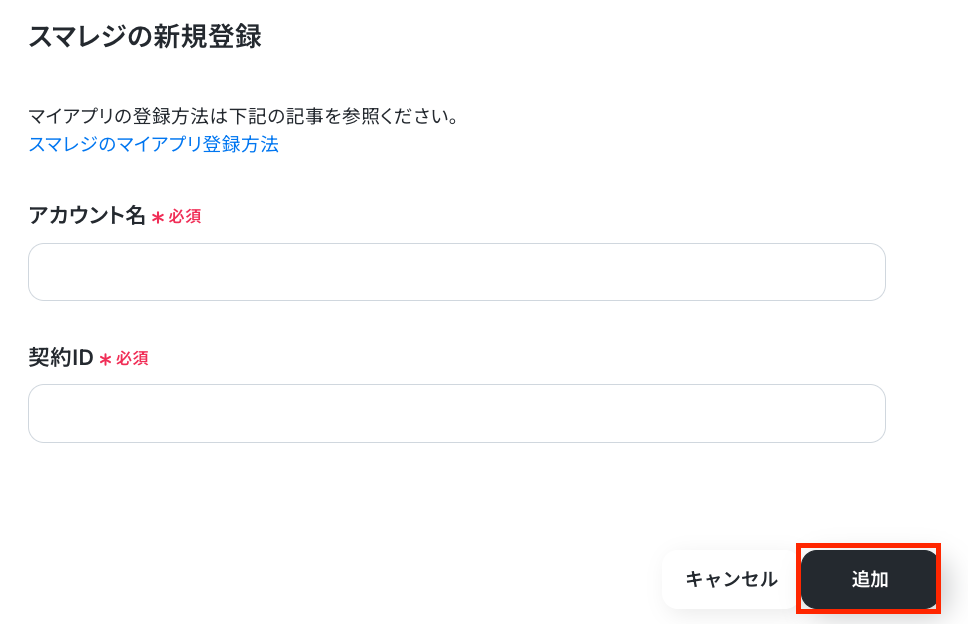Image resolution: width=968 pixels, height=624 pixels.
Task: Click the 必須 marker next to 契約ID
Action: (132, 358)
